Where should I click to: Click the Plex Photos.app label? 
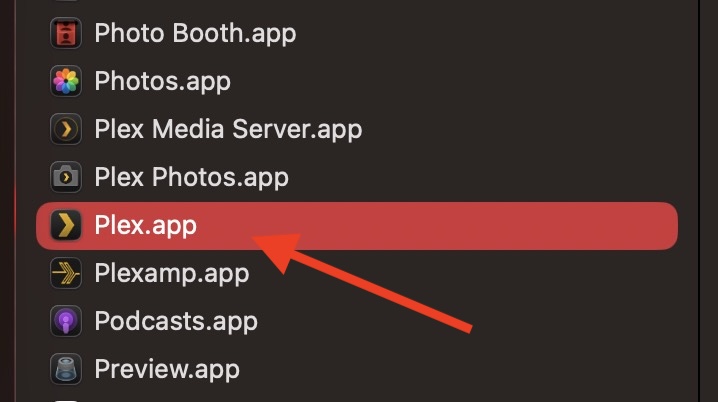pyautogui.click(x=191, y=178)
